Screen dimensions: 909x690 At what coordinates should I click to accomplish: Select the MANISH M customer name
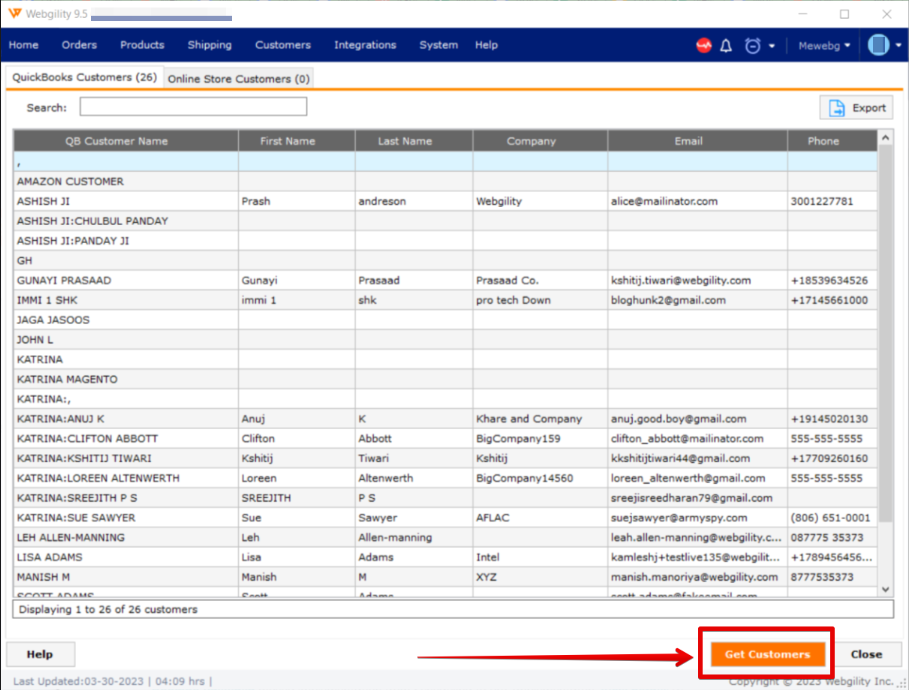click(x=43, y=577)
